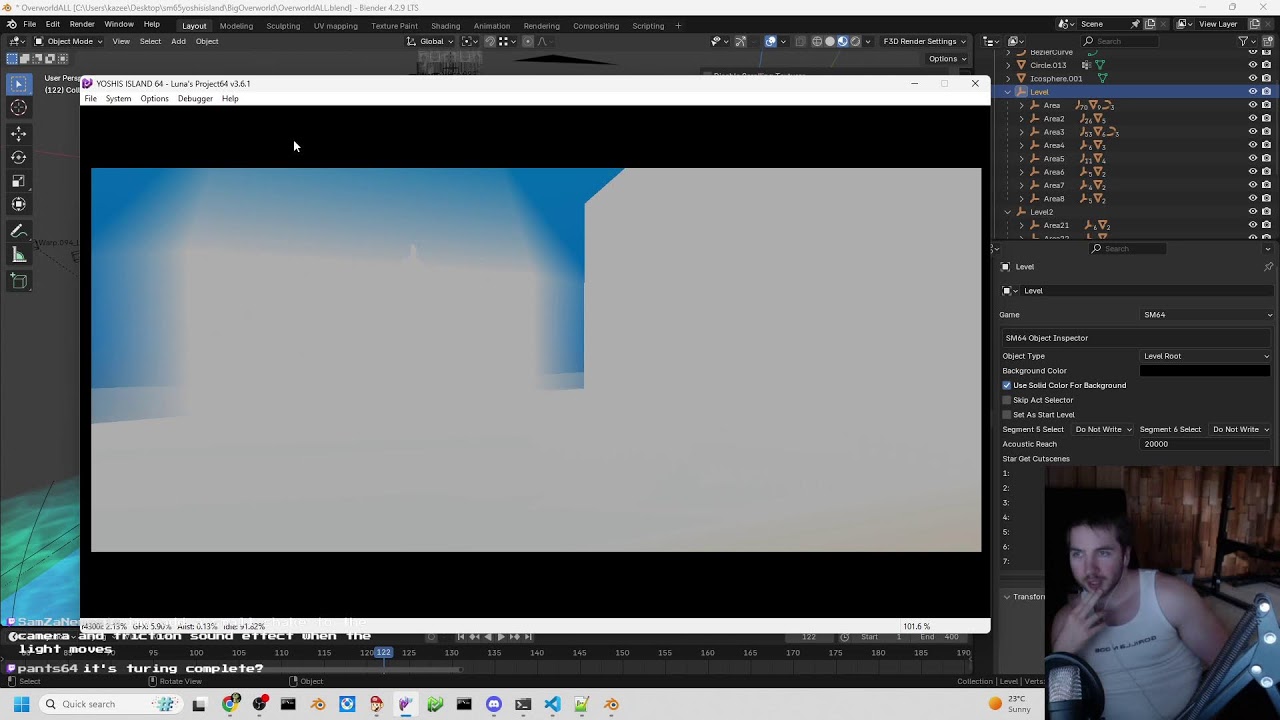Click the Windows Start button
This screenshot has width=1280, height=720.
coord(21,704)
